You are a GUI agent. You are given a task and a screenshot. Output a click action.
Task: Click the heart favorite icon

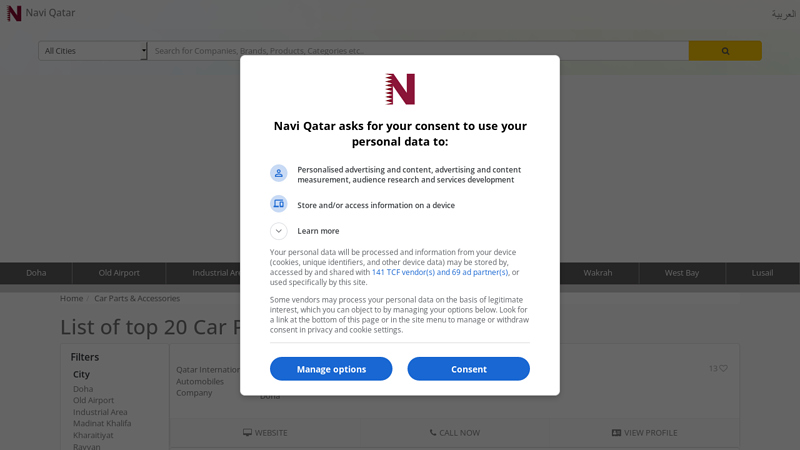coord(723,368)
